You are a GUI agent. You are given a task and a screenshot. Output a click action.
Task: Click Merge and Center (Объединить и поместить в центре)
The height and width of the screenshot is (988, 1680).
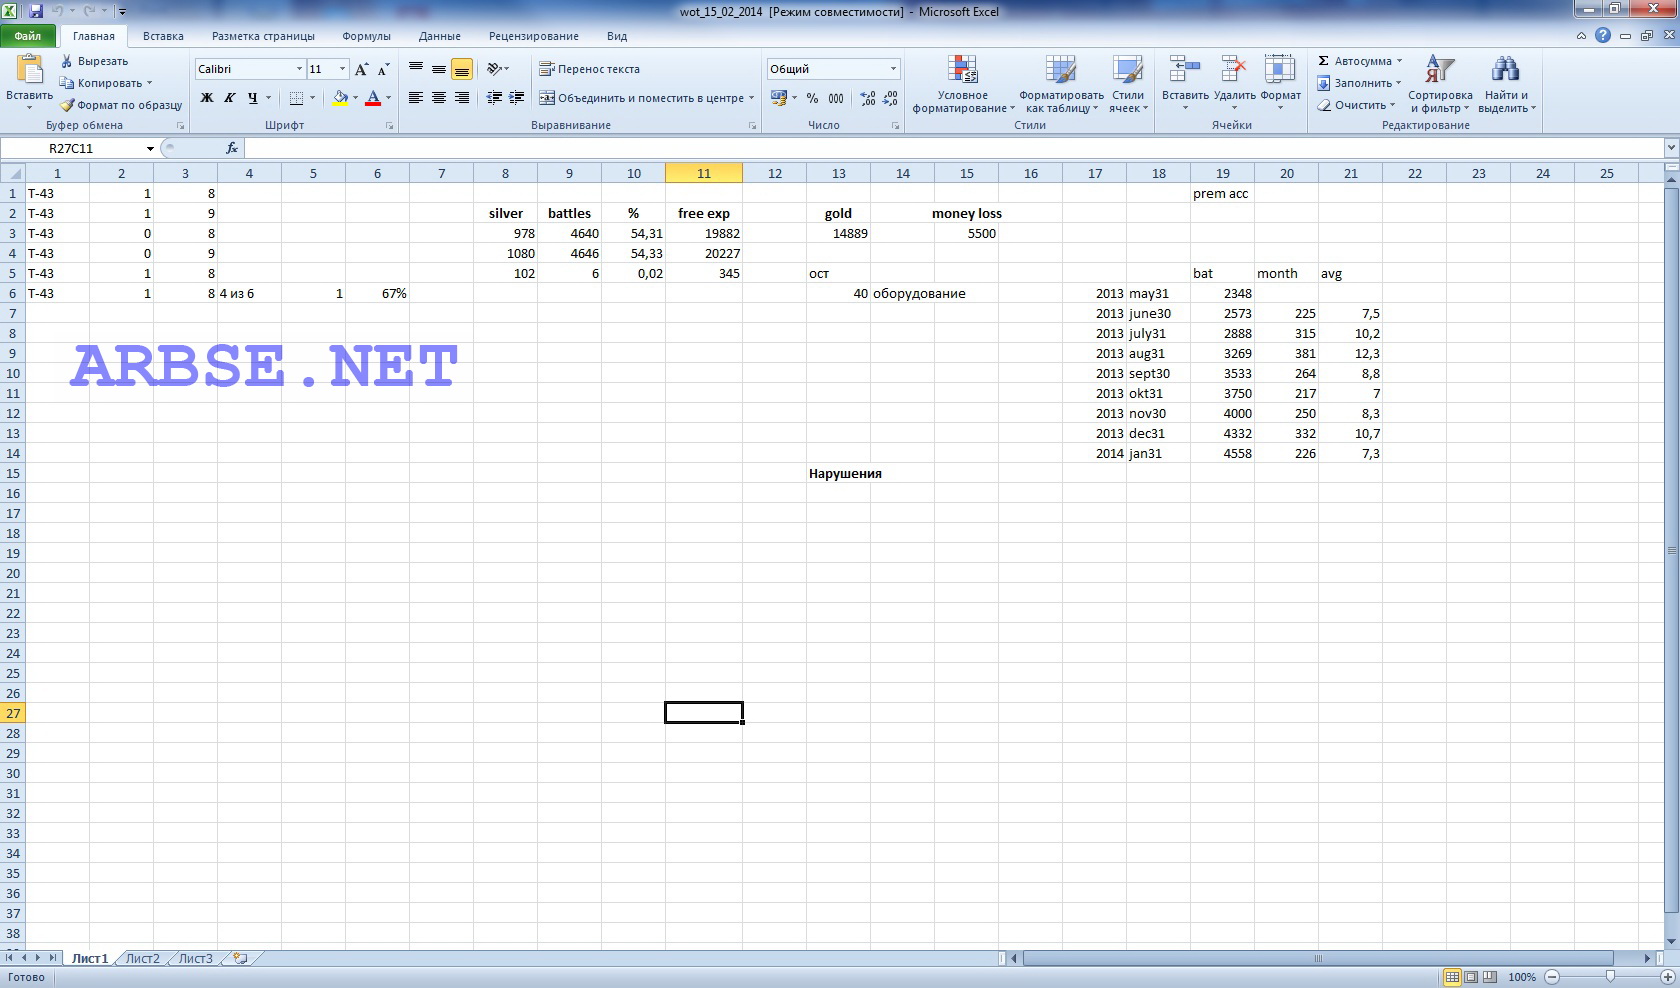pos(640,98)
